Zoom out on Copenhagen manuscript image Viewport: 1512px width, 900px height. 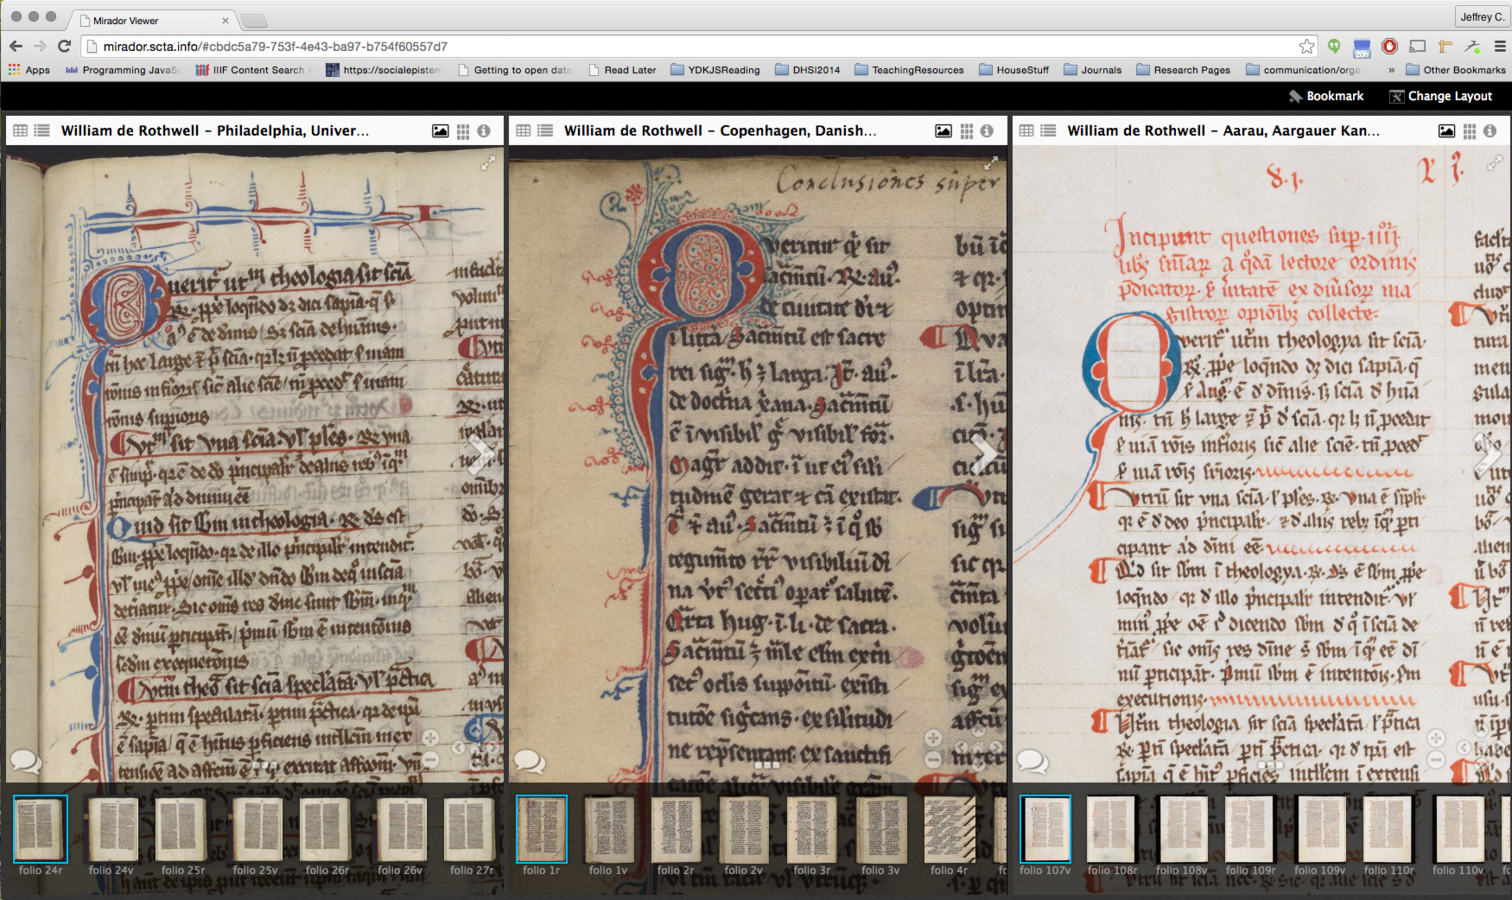[x=933, y=760]
